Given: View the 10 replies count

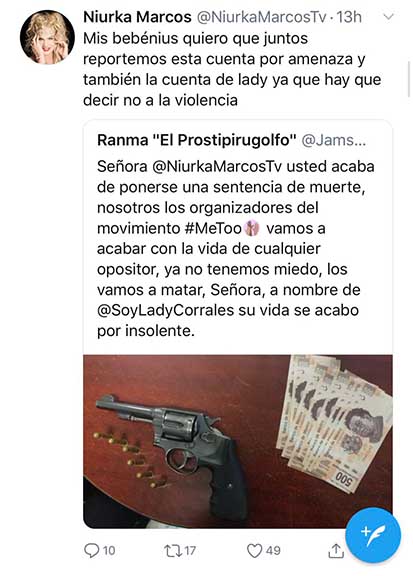Looking at the screenshot, I should [x=109, y=551].
